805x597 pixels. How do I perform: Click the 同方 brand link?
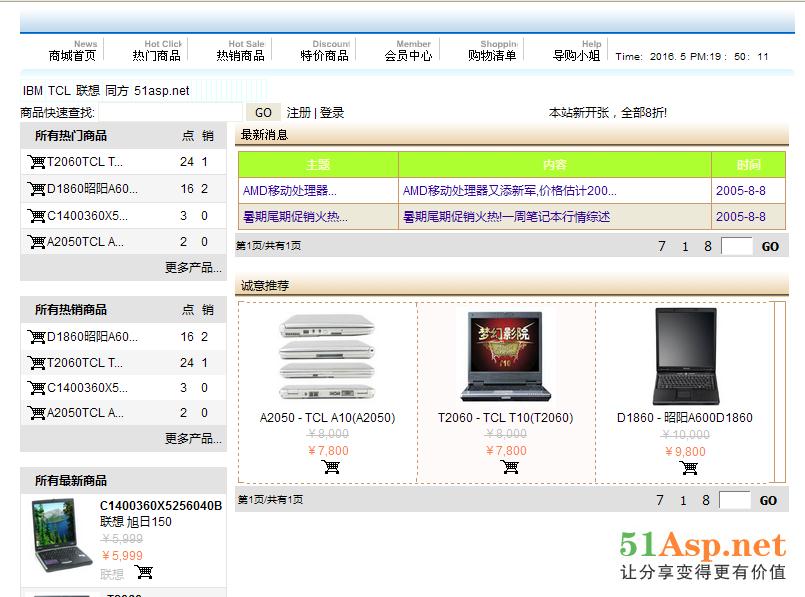tap(117, 91)
